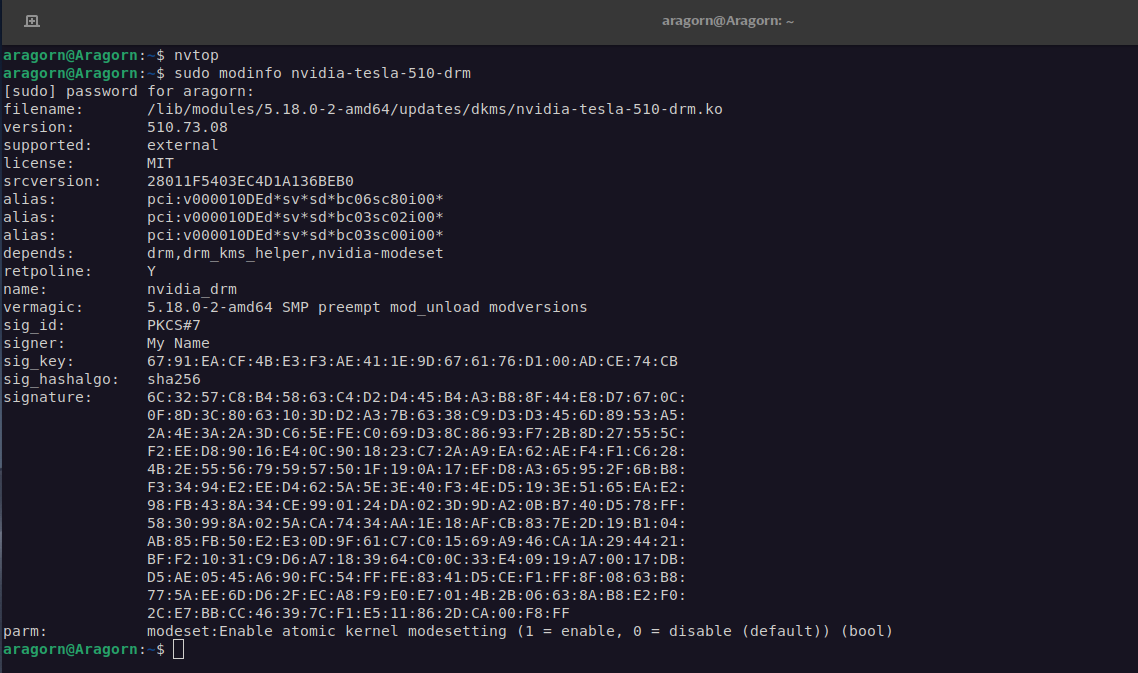Click the version number 510.73.08
Image resolution: width=1138 pixels, height=673 pixels.
coord(187,127)
